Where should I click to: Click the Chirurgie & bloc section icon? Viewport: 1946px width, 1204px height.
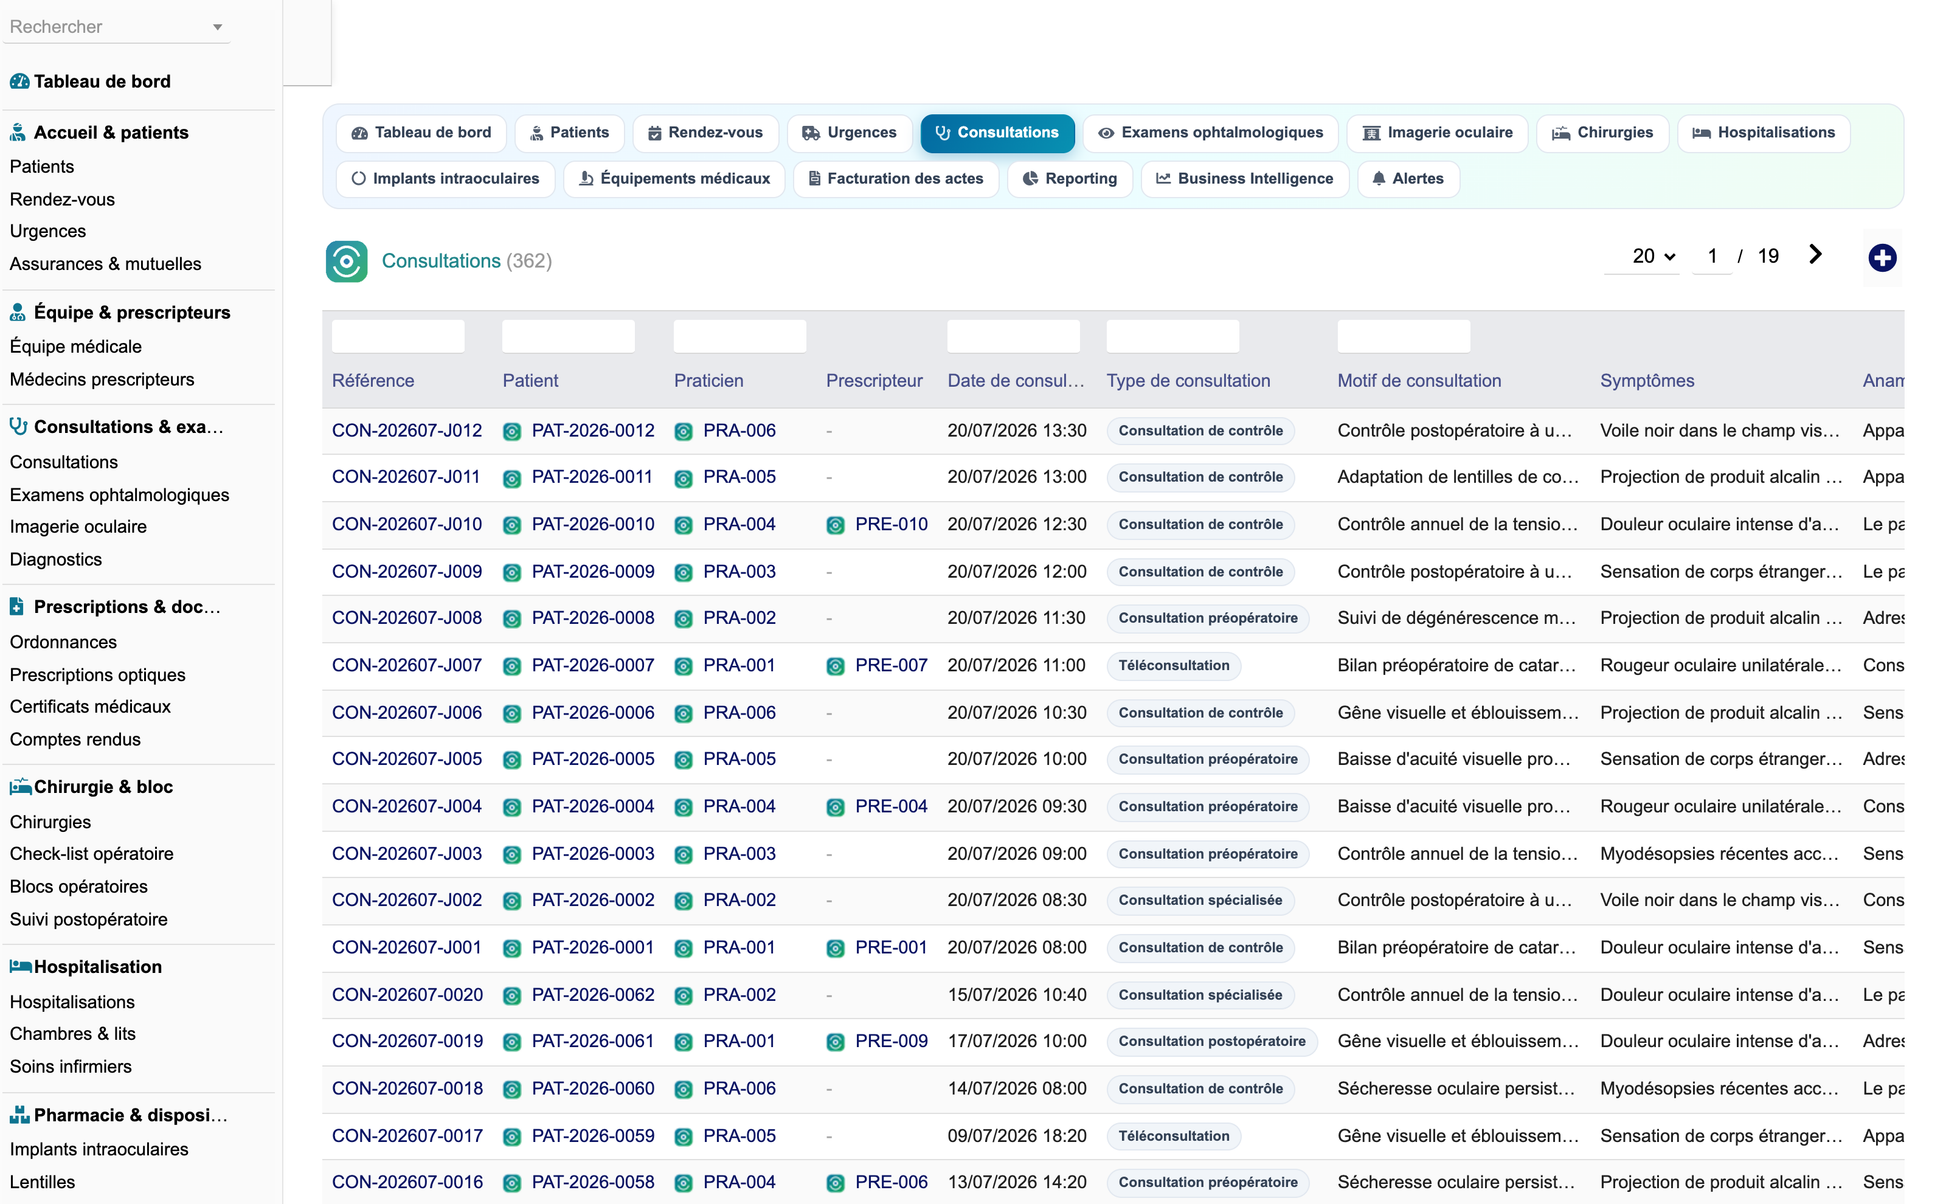point(20,787)
